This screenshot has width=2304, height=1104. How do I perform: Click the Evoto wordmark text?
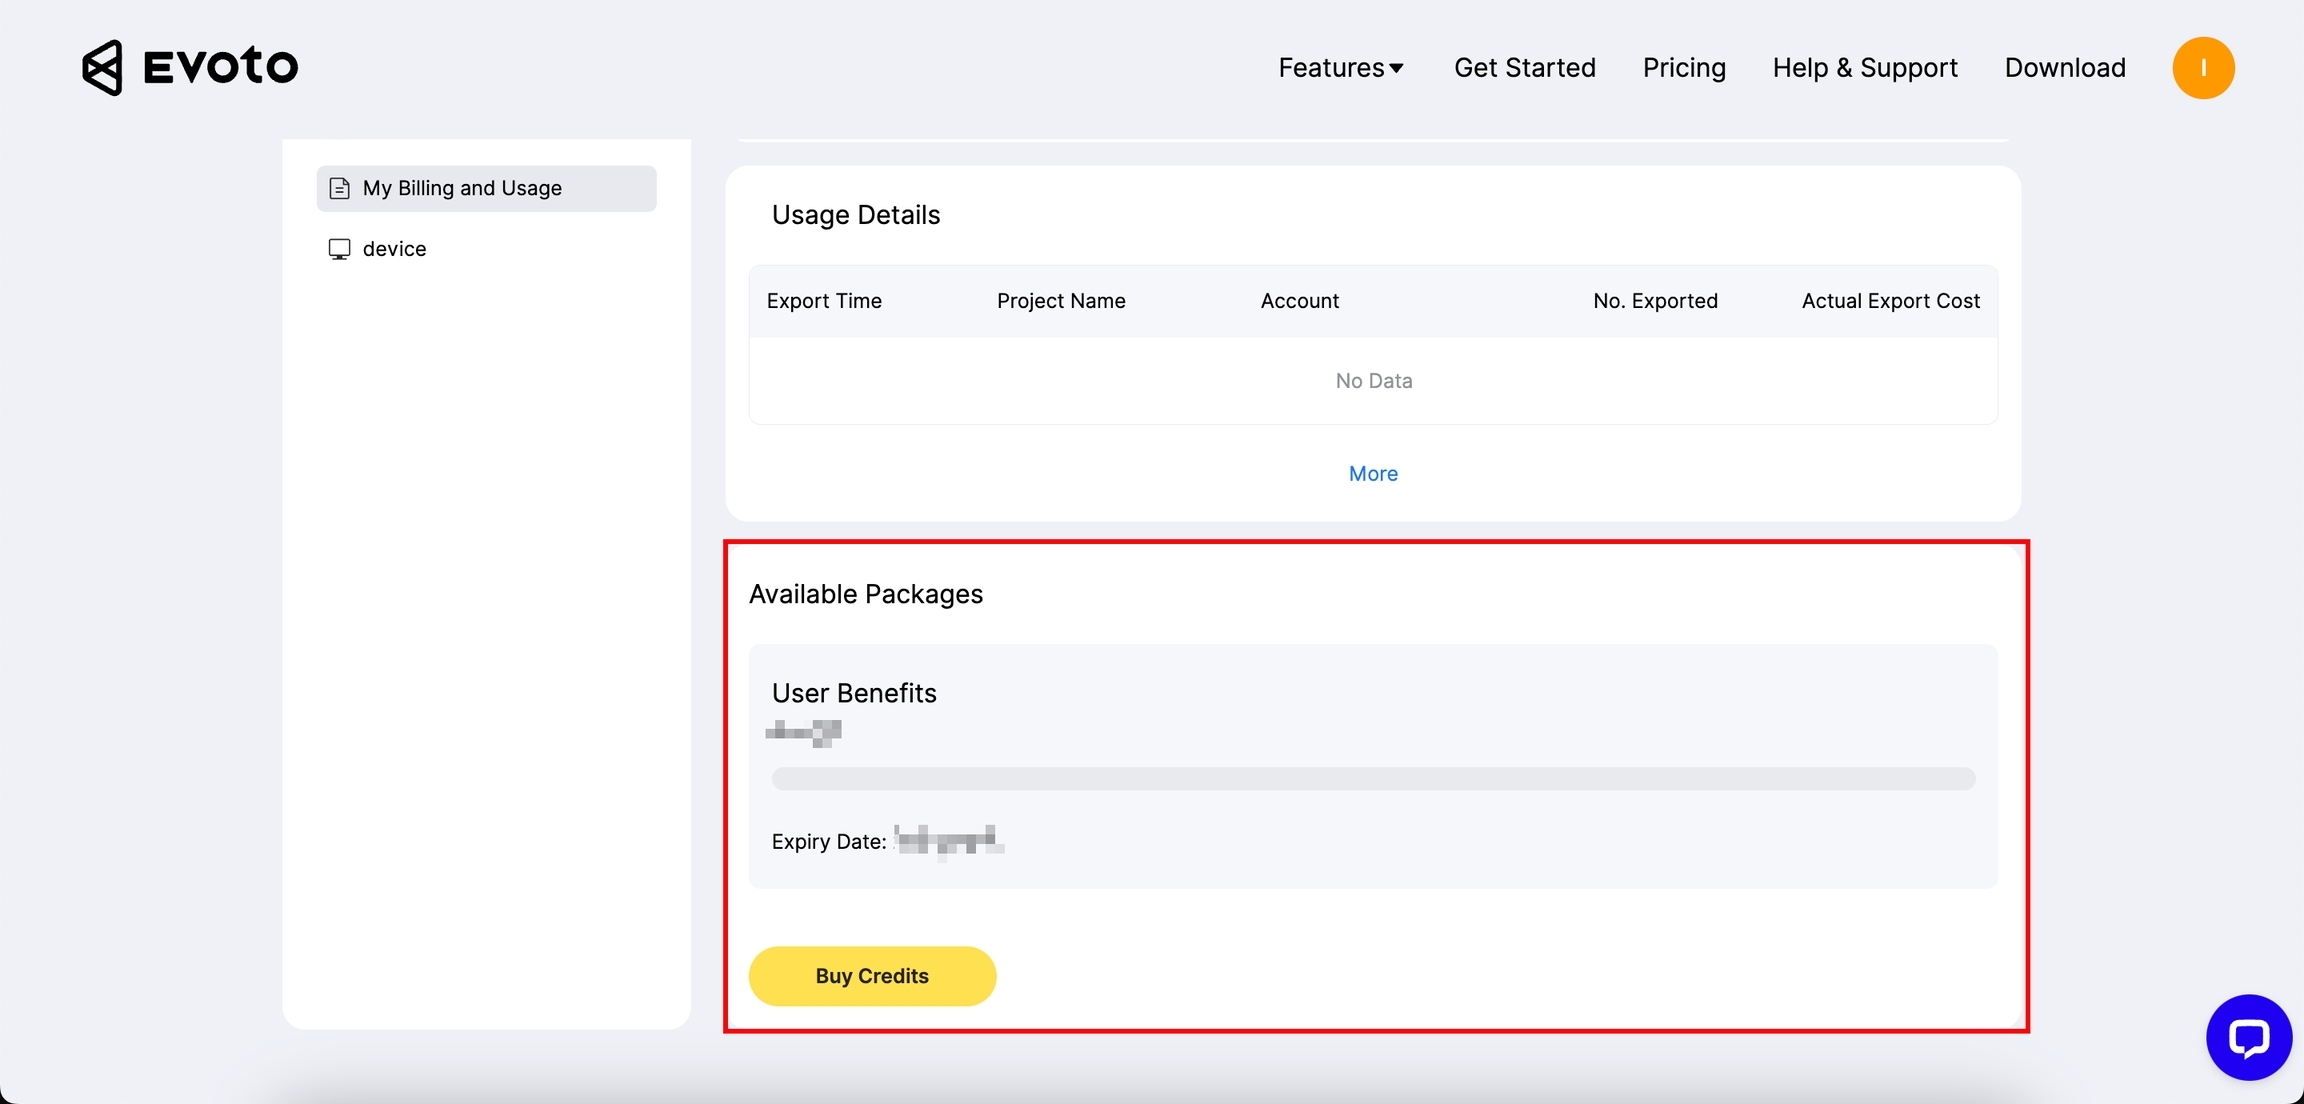click(221, 67)
